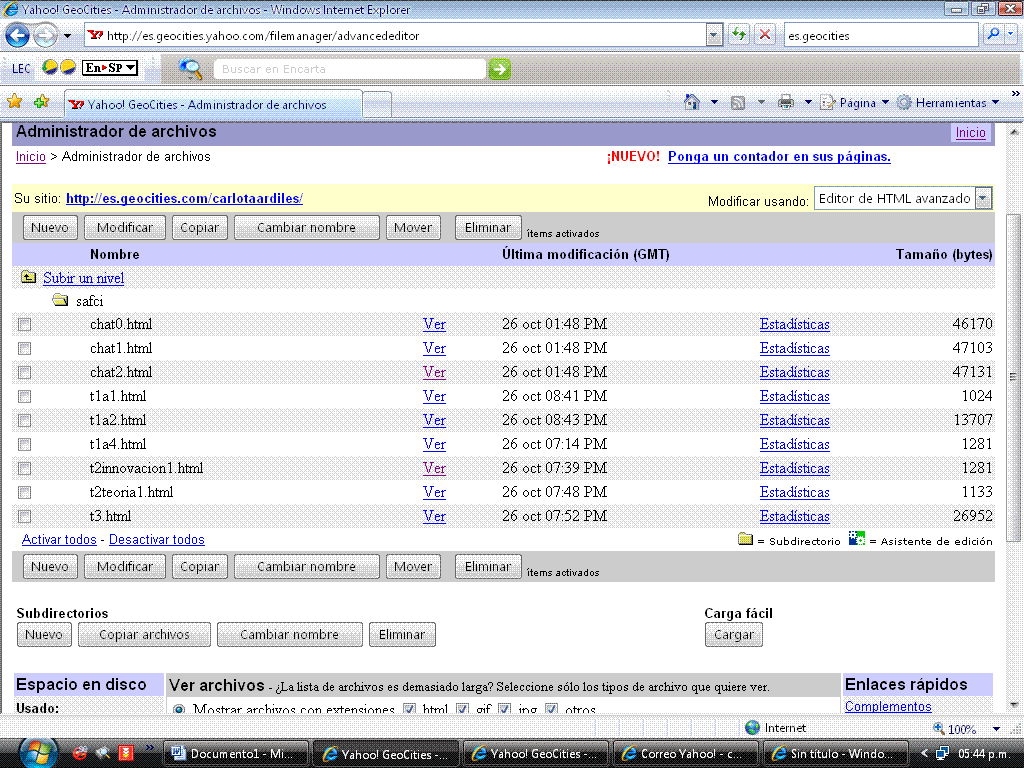Open the dropdown arrow next to Home icon
The image size is (1024, 768).
[x=714, y=103]
